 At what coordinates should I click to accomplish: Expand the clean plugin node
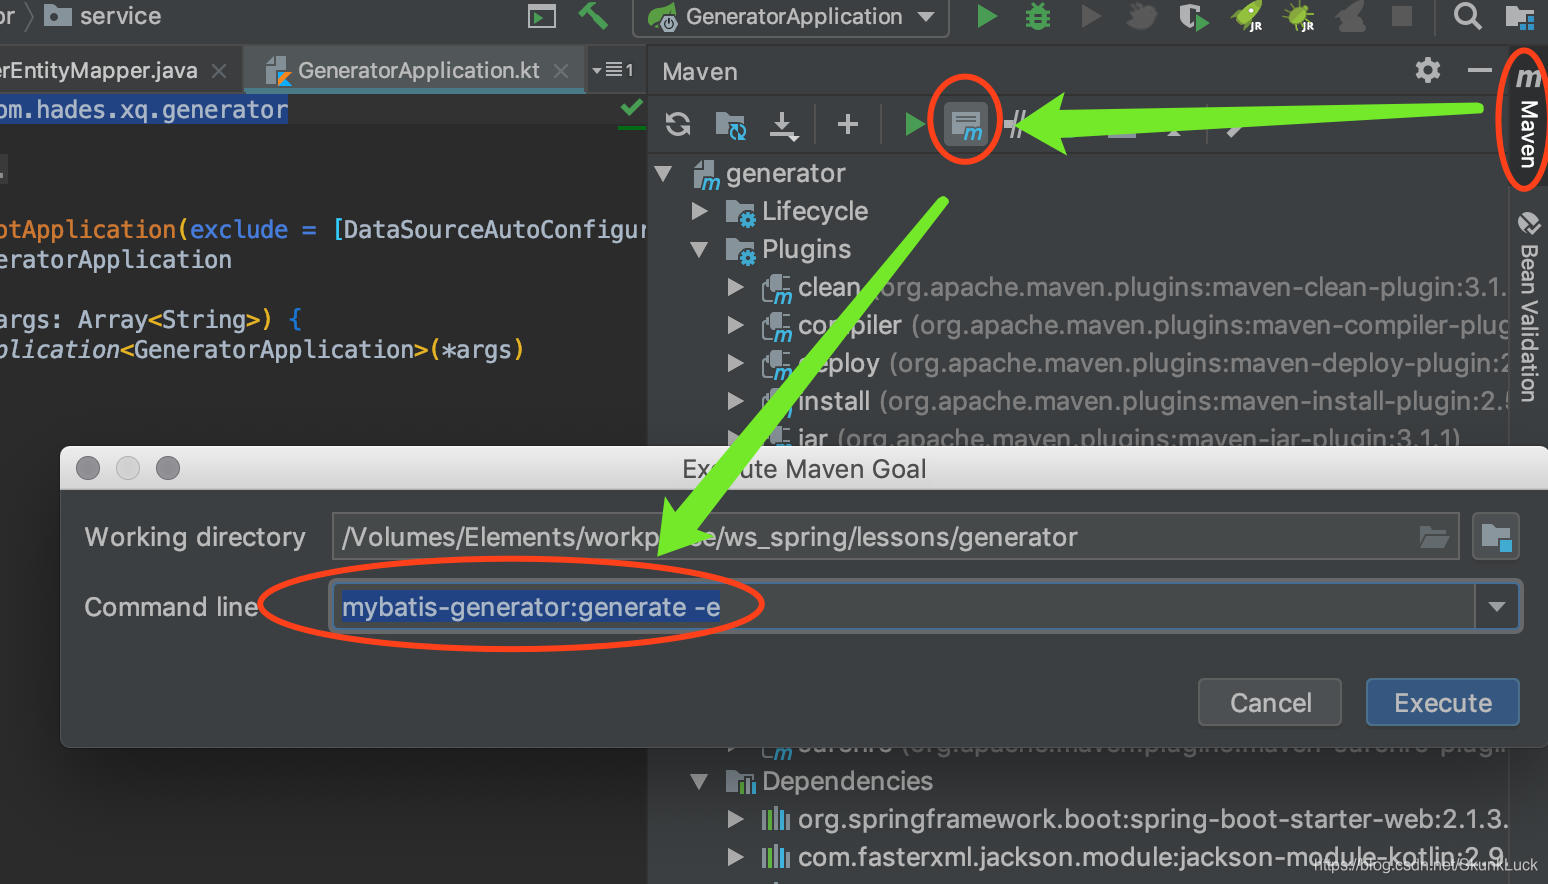pos(736,287)
